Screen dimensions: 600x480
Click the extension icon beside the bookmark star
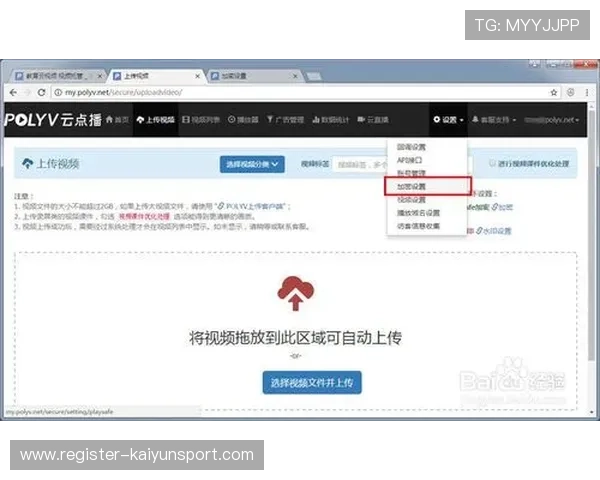tap(571, 92)
